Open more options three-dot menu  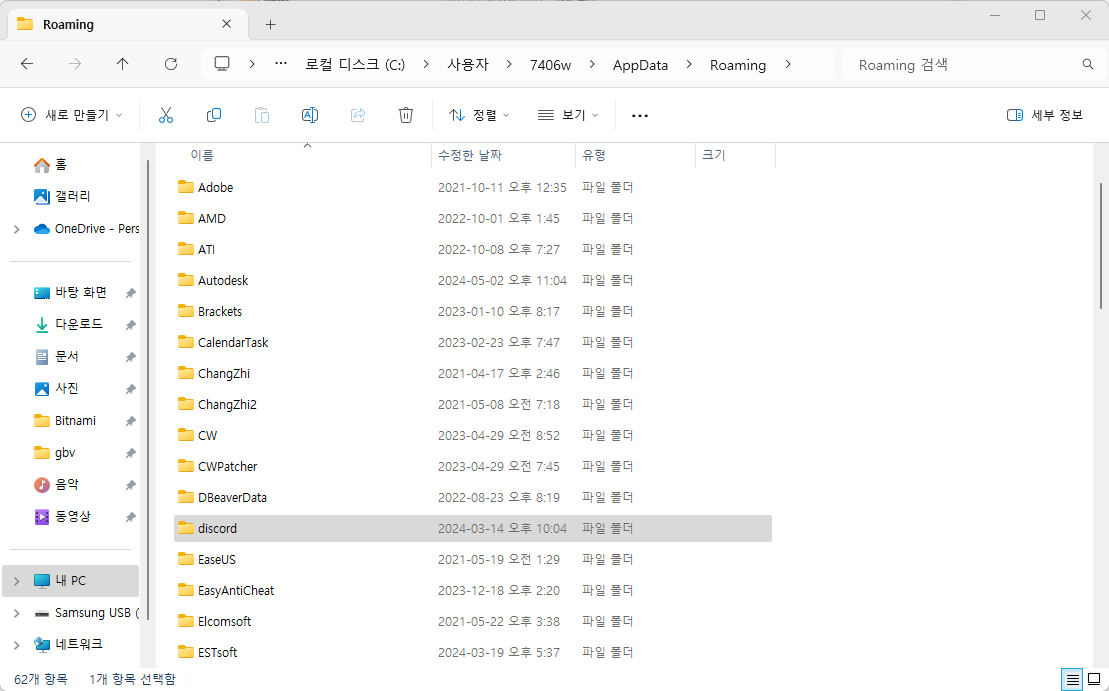639,115
